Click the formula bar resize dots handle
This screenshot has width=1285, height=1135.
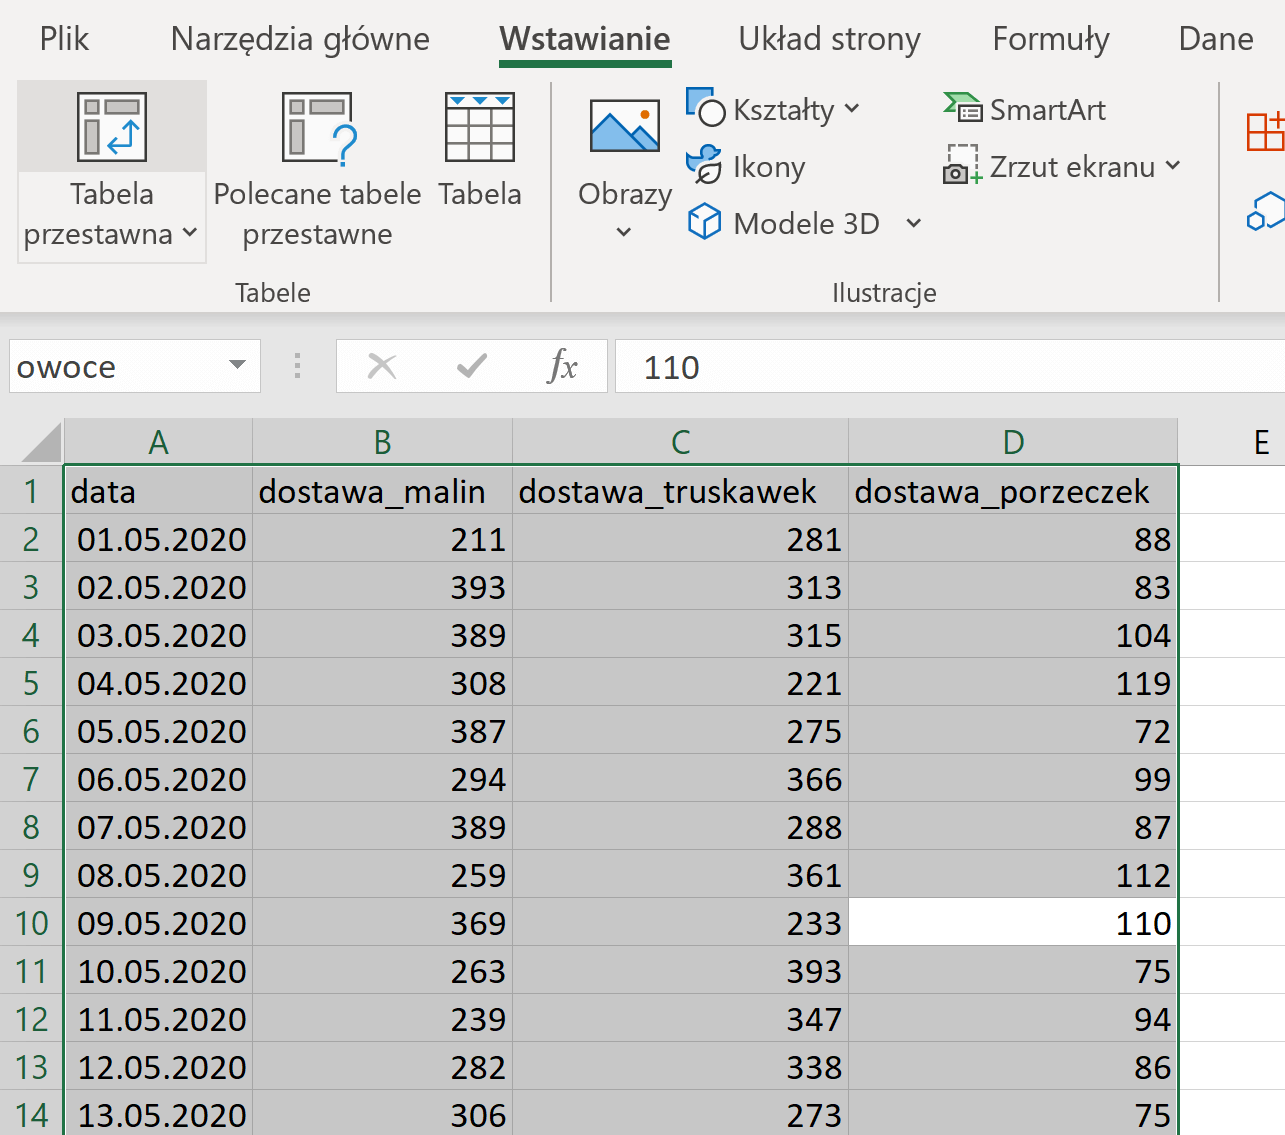[297, 366]
